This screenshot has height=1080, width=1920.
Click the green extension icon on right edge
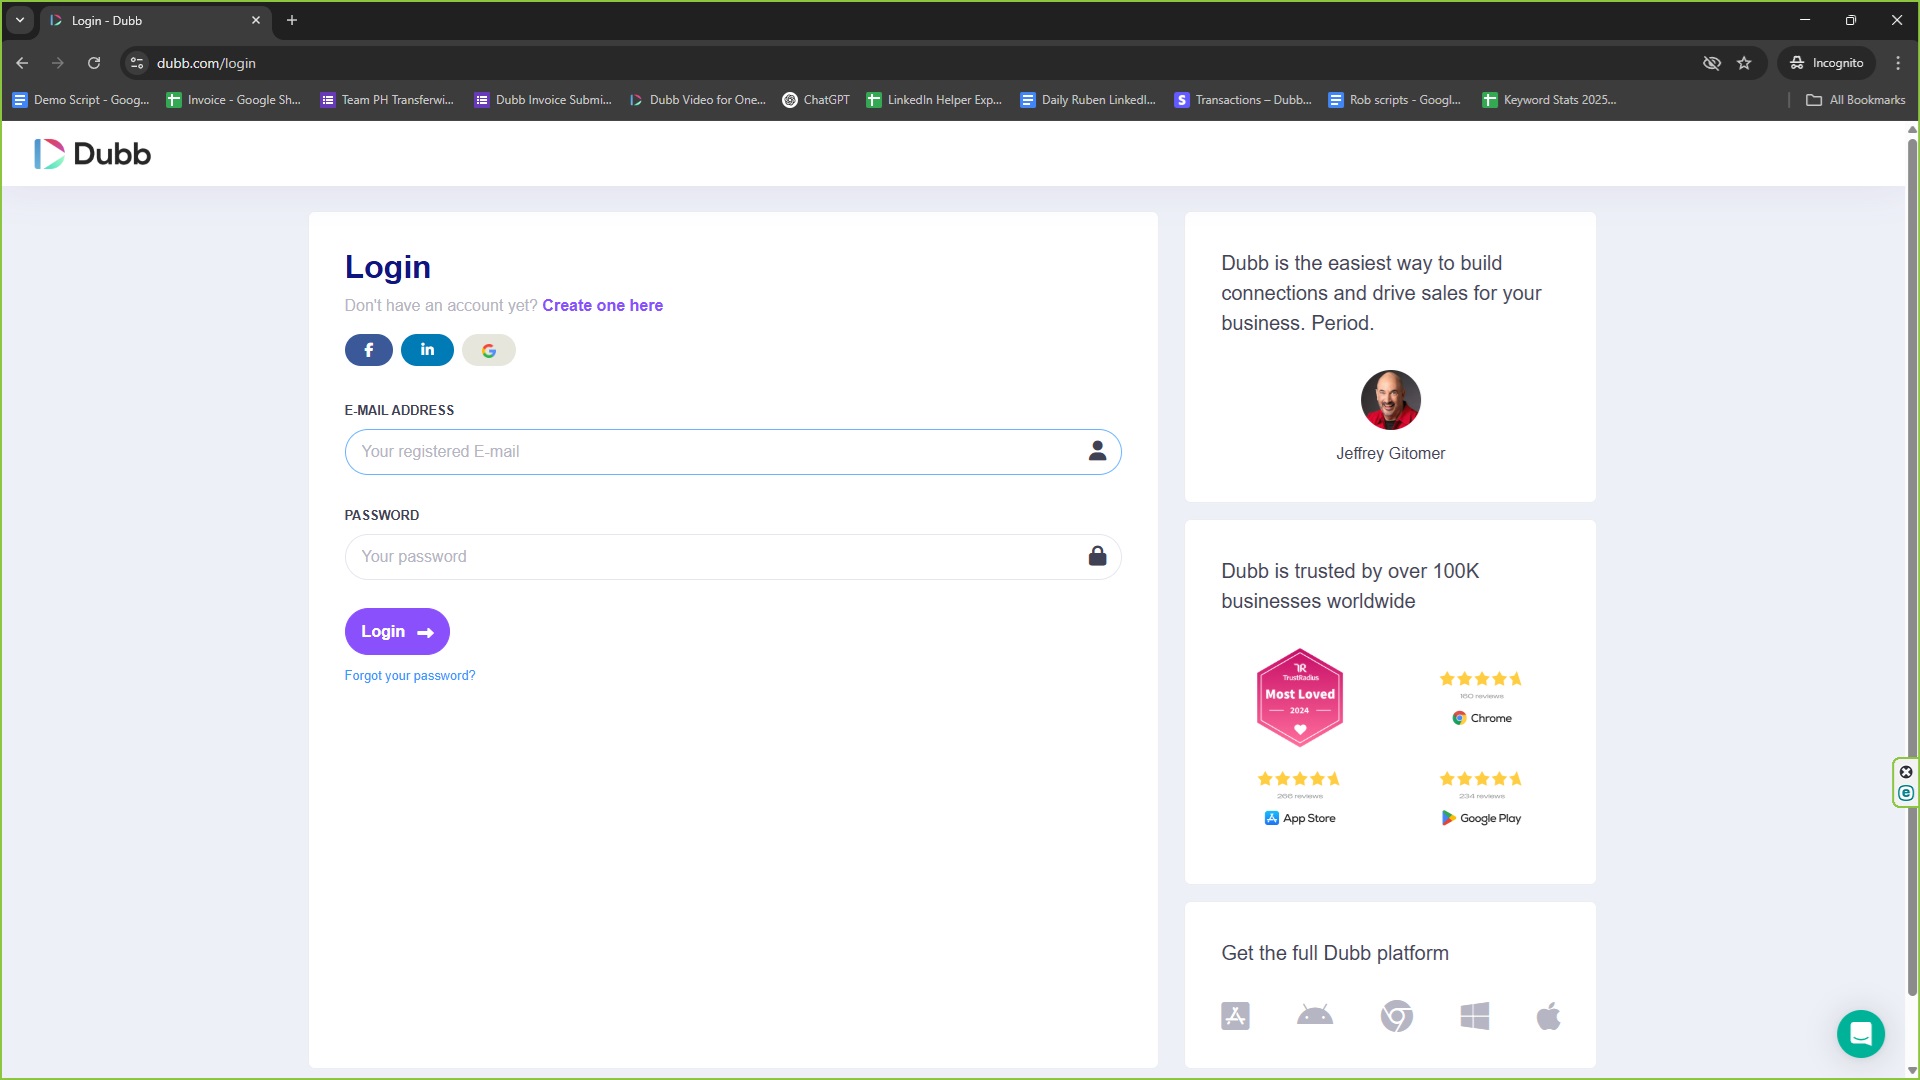pyautogui.click(x=1906, y=793)
